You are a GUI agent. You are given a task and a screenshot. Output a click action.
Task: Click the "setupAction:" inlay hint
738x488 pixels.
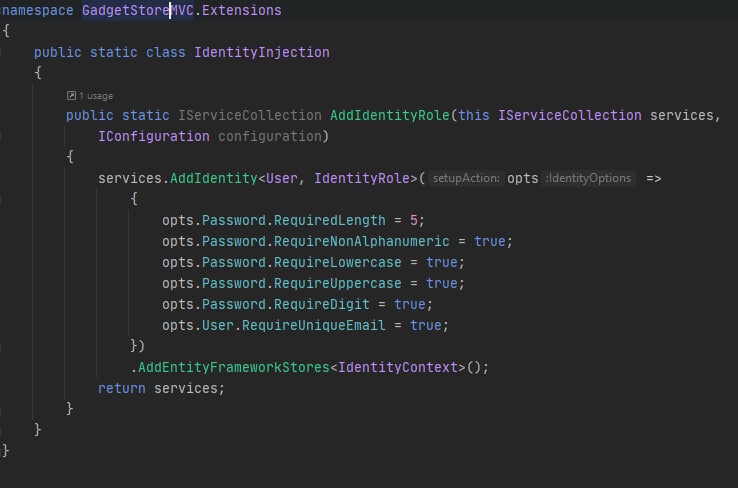point(466,178)
